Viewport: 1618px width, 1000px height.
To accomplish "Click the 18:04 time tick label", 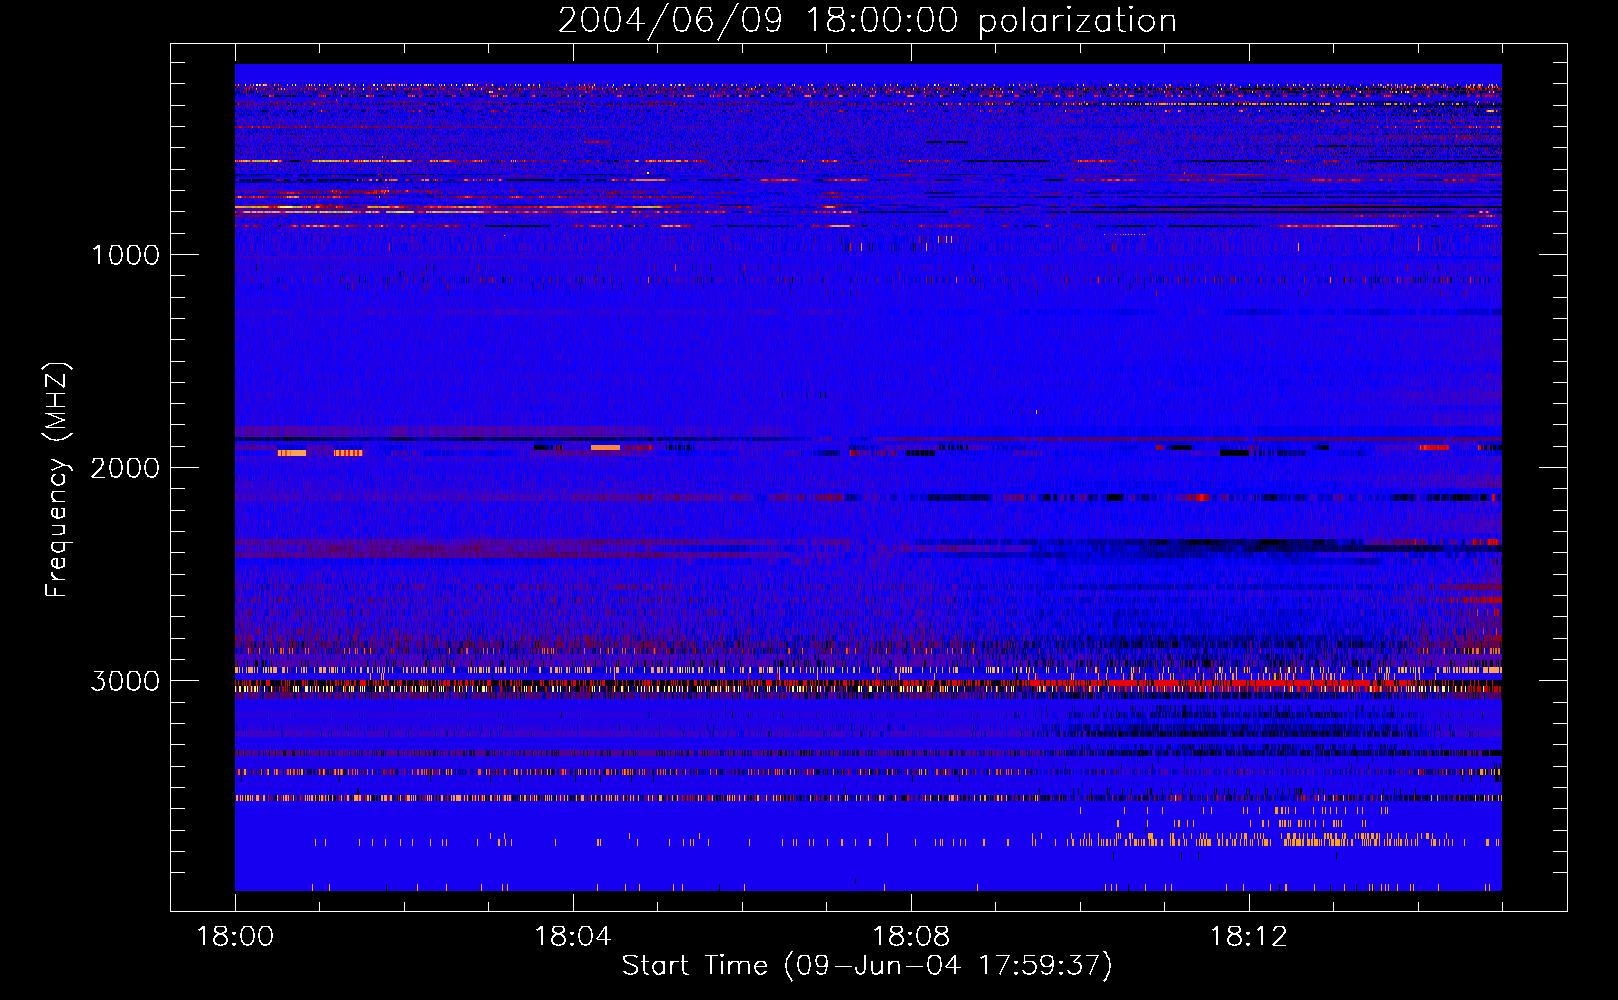I will click(x=573, y=937).
